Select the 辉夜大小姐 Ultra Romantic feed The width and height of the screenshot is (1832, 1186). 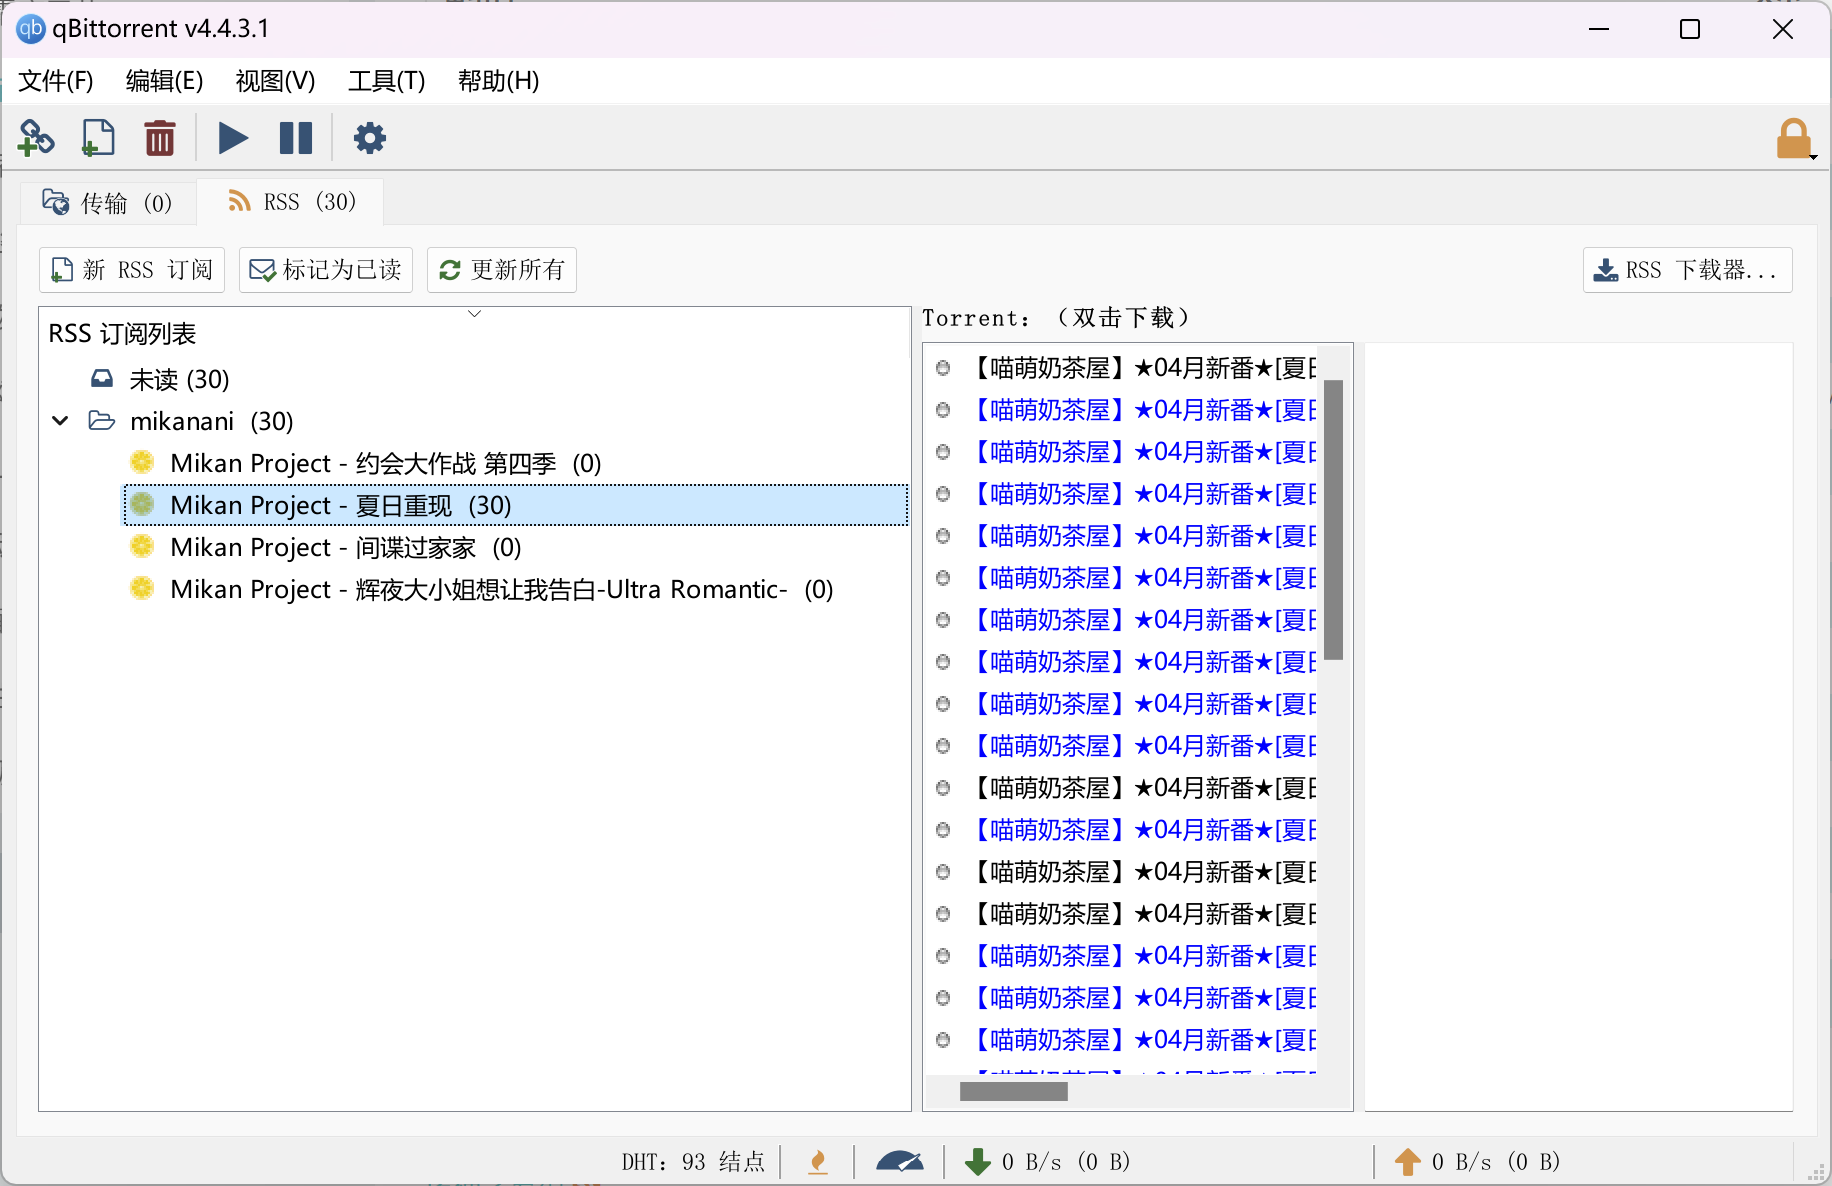(x=501, y=589)
